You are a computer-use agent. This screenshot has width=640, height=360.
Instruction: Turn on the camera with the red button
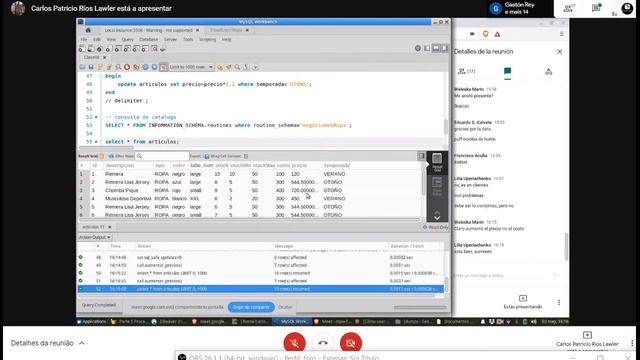351,343
